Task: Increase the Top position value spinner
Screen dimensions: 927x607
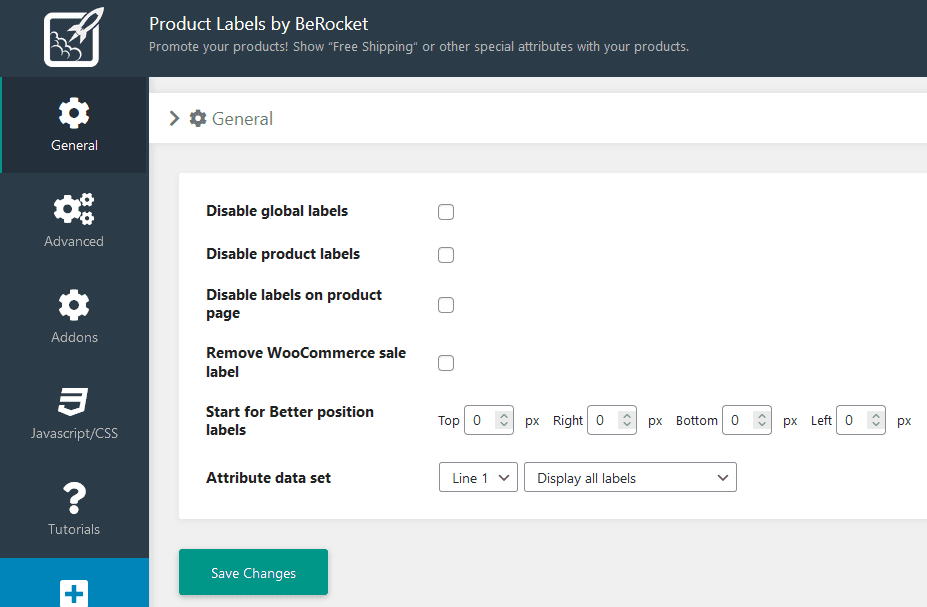Action: tap(504, 416)
